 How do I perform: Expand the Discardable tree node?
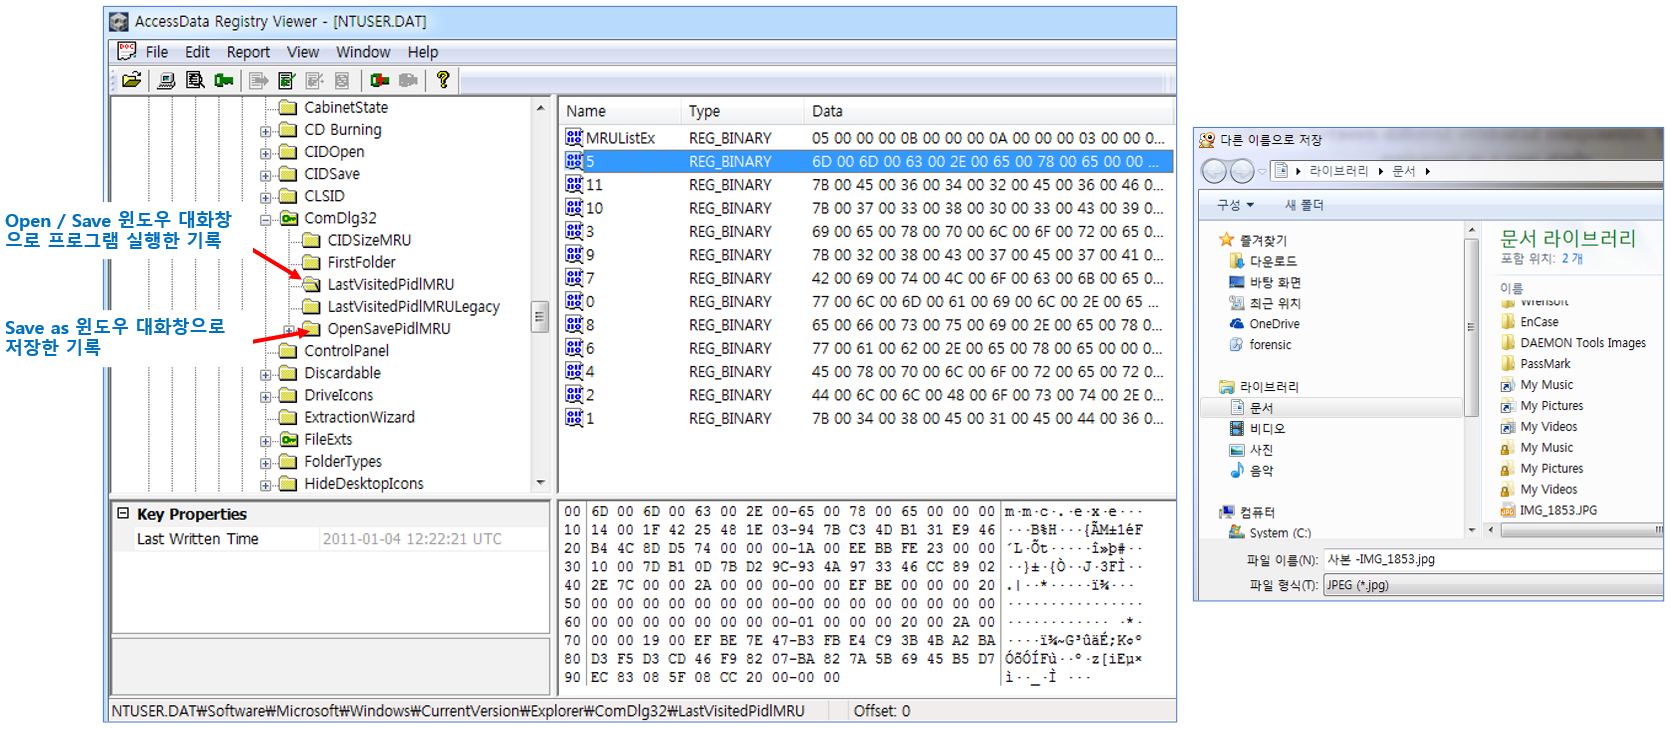(x=266, y=374)
